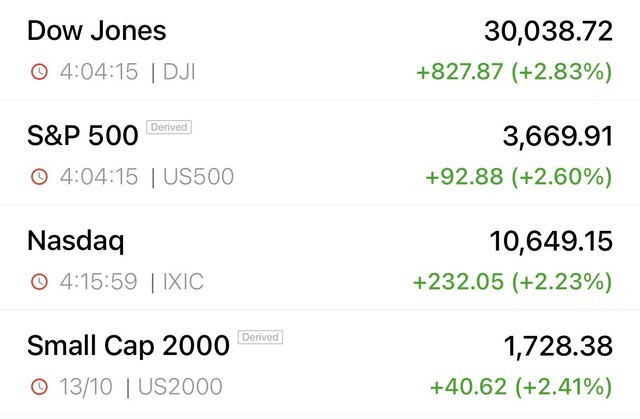Viewport: 640px width, 419px height.
Task: Tap the US2000 ticker symbol
Action: (x=180, y=387)
